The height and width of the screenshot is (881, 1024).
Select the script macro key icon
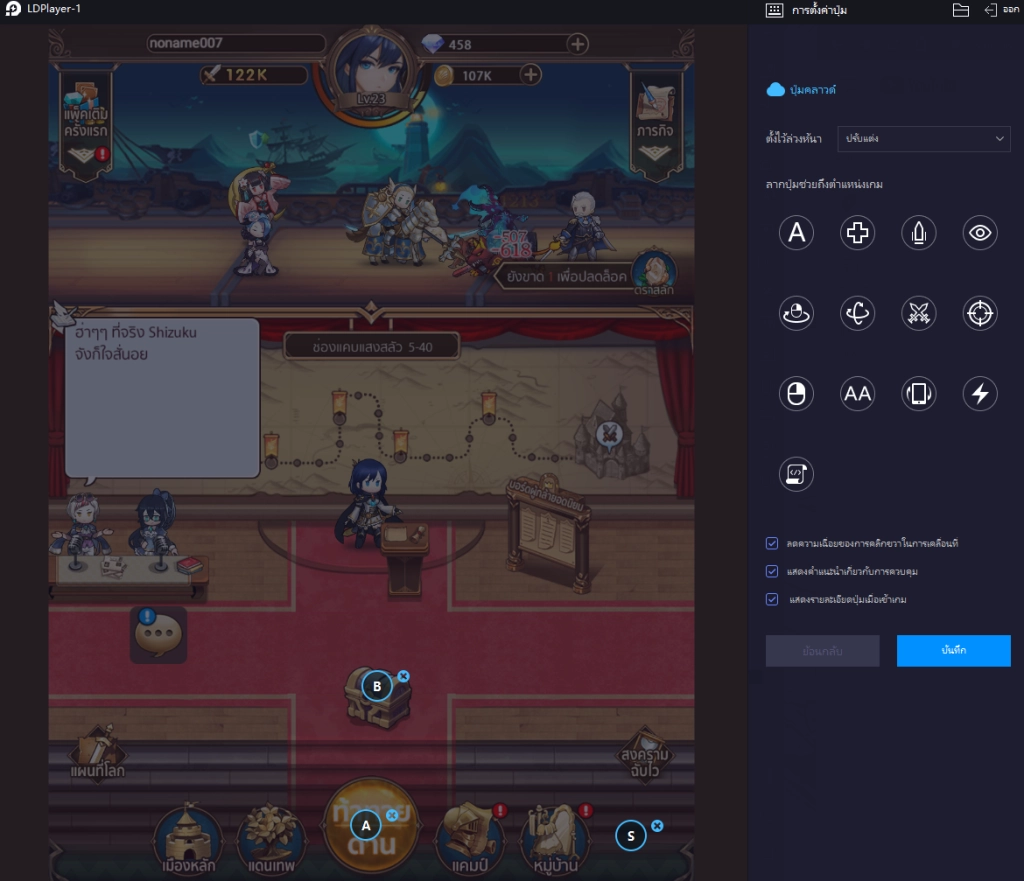tap(796, 473)
